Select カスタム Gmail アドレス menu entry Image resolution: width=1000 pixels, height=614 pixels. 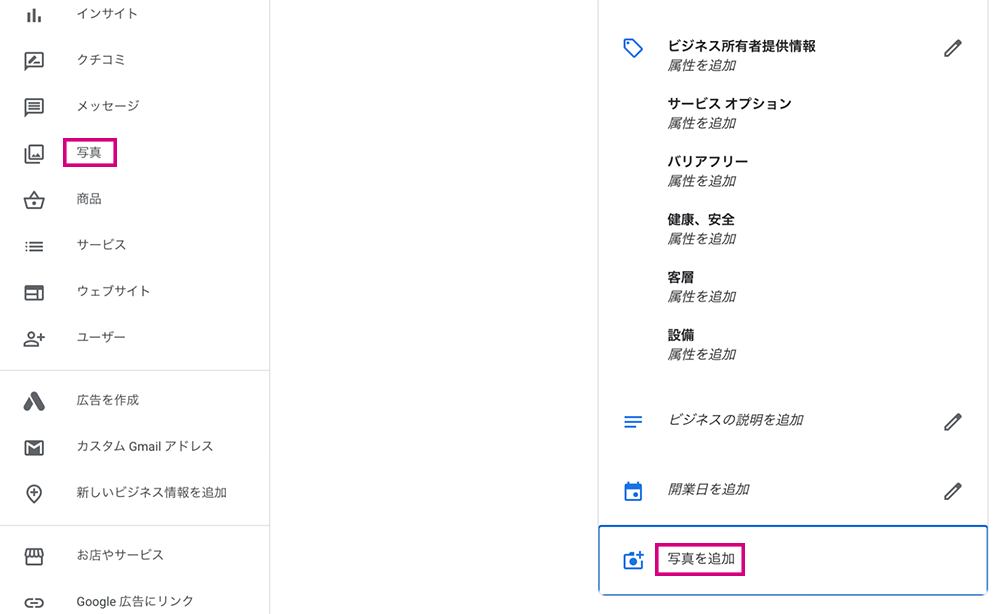145,446
